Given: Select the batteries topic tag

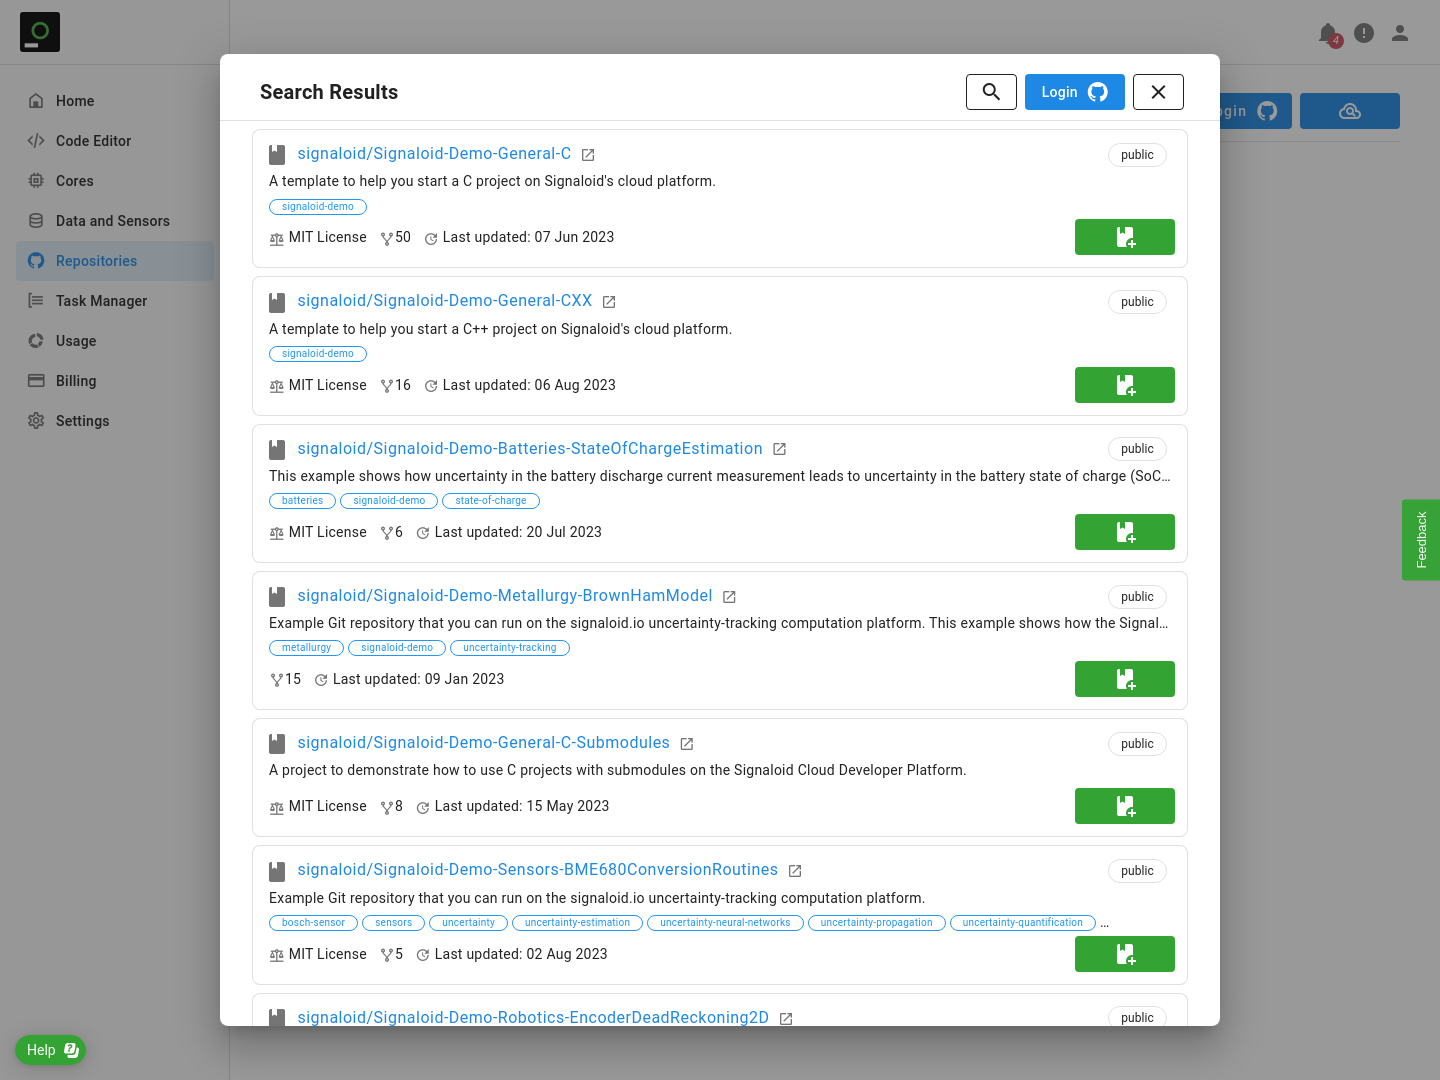Looking at the screenshot, I should (302, 501).
